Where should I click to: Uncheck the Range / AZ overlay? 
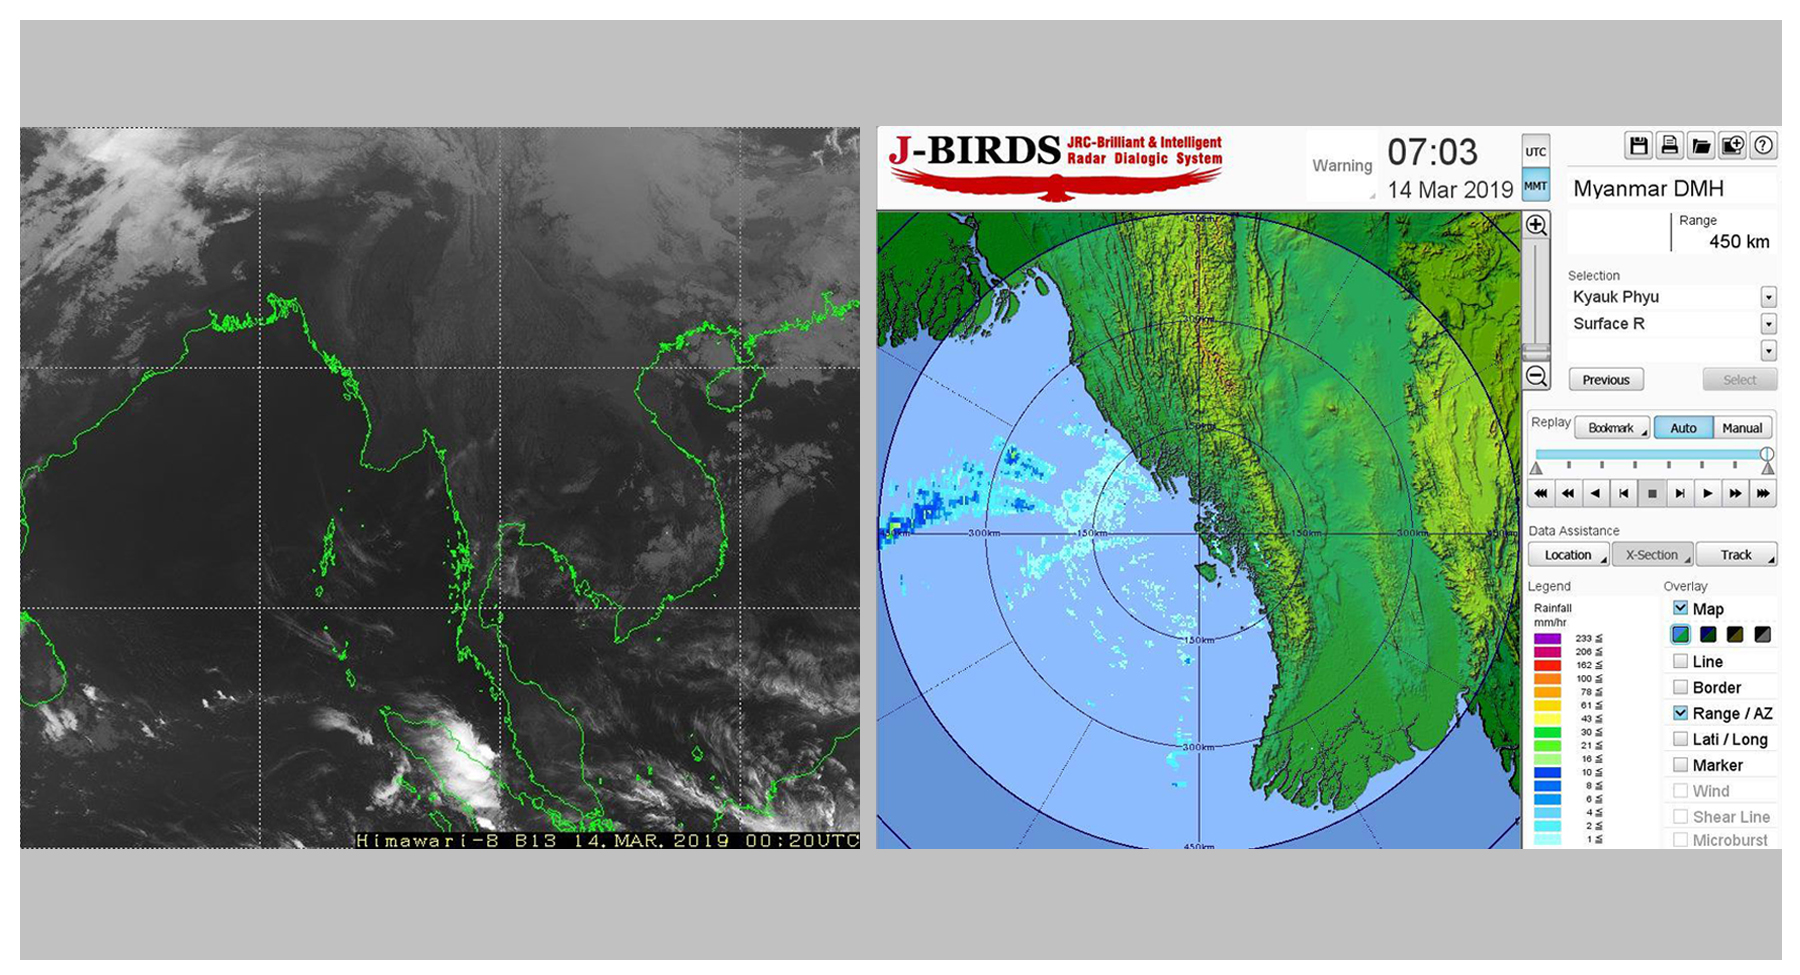pyautogui.click(x=1681, y=713)
